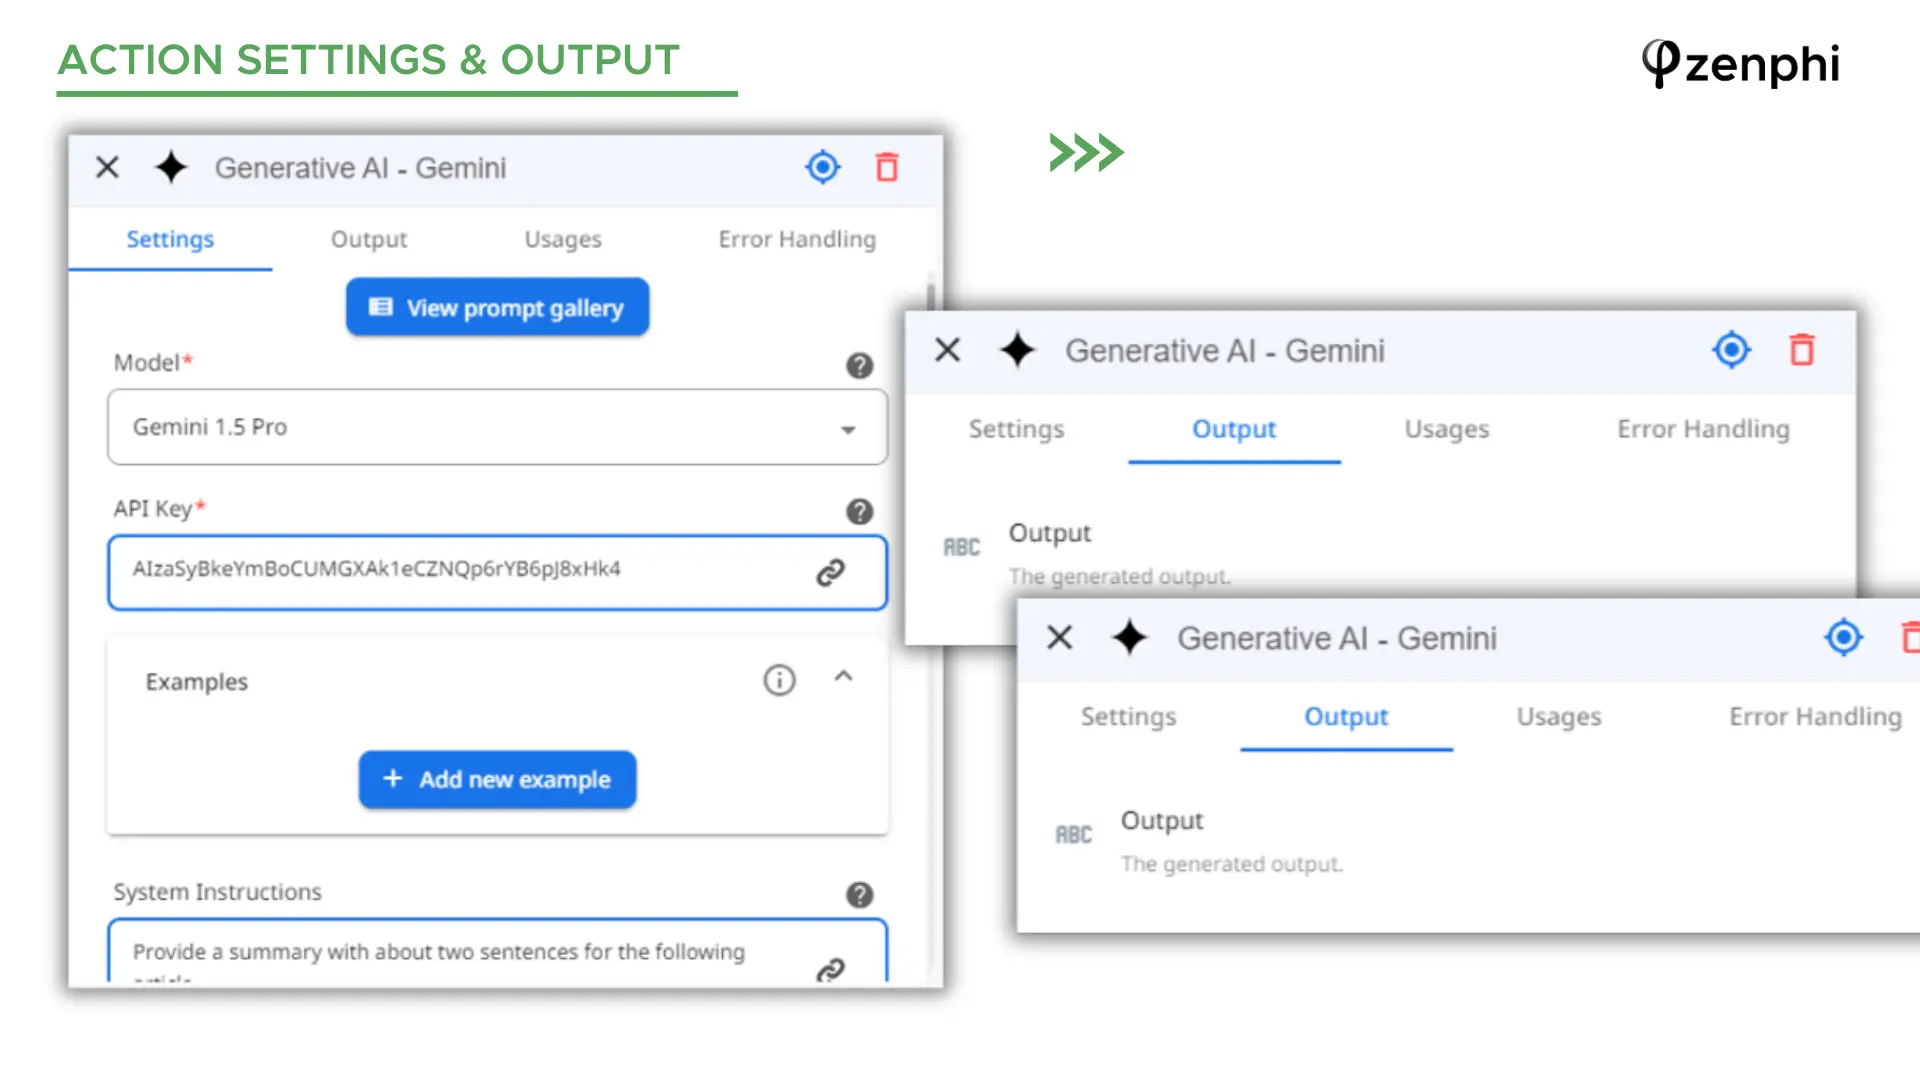Click the Add new example button
Image resolution: width=1920 pixels, height=1080 pixels.
[x=497, y=779]
